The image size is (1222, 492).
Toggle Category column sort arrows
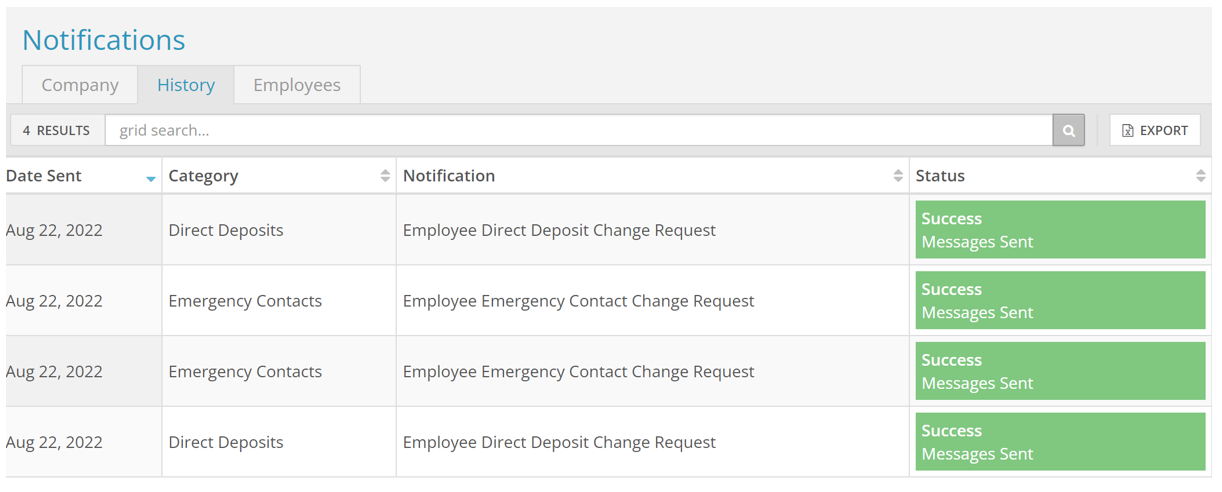coord(385,176)
